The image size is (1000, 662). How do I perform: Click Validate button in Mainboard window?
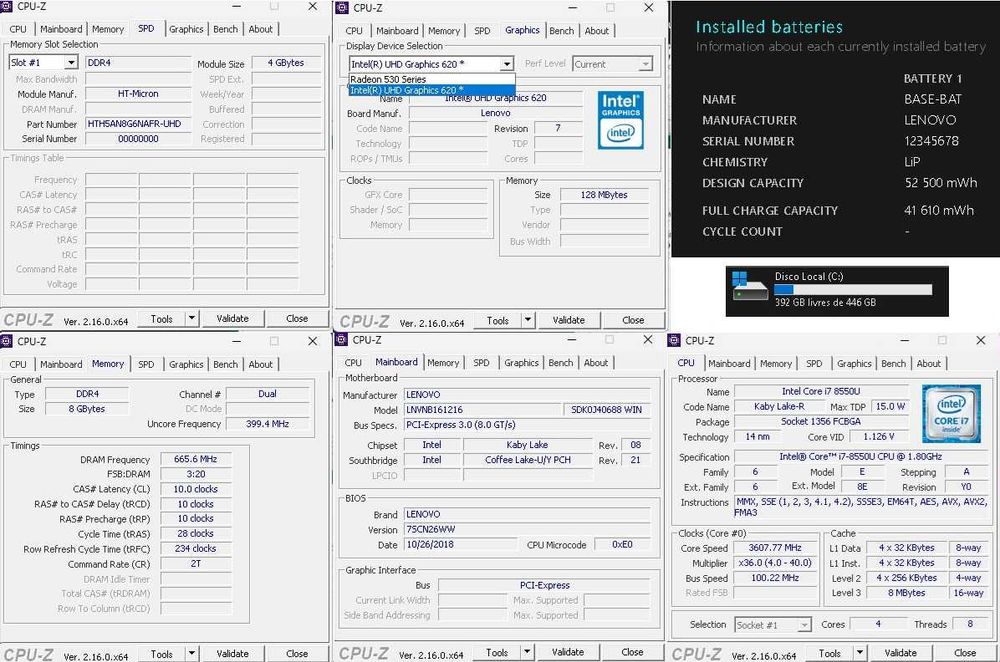568,651
